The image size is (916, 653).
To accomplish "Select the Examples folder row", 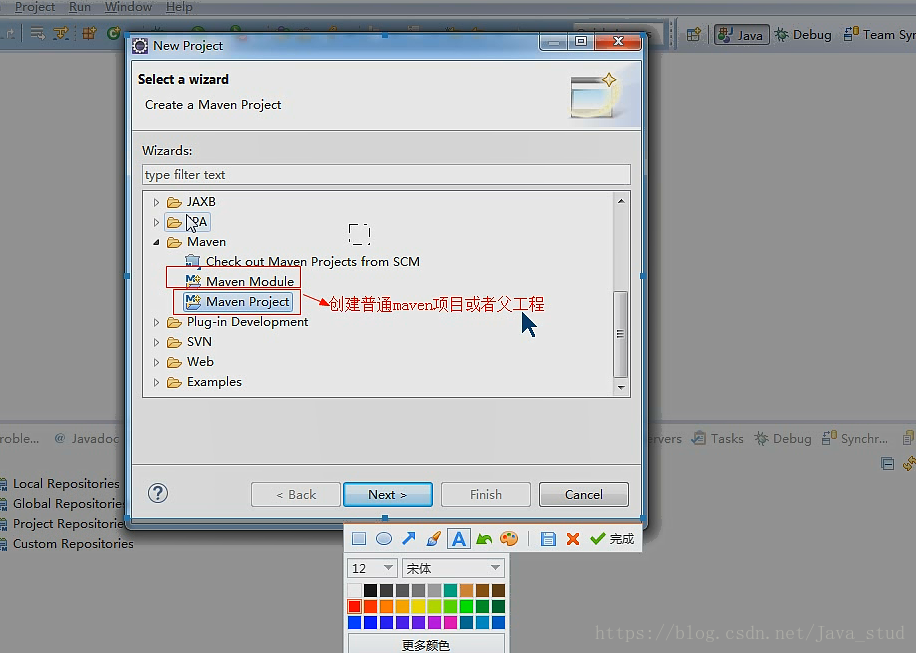I will pyautogui.click(x=214, y=382).
